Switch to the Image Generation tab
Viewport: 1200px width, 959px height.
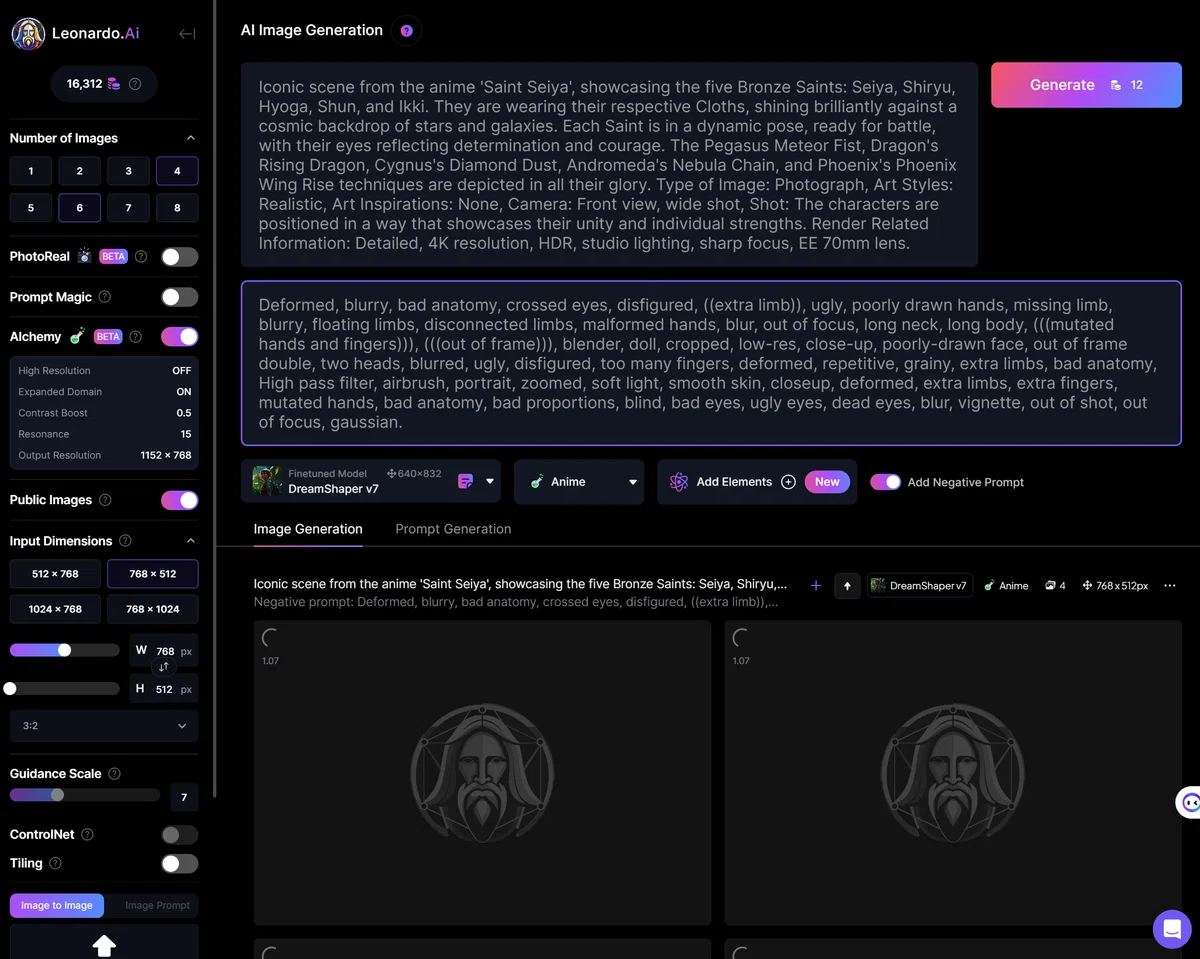[308, 529]
